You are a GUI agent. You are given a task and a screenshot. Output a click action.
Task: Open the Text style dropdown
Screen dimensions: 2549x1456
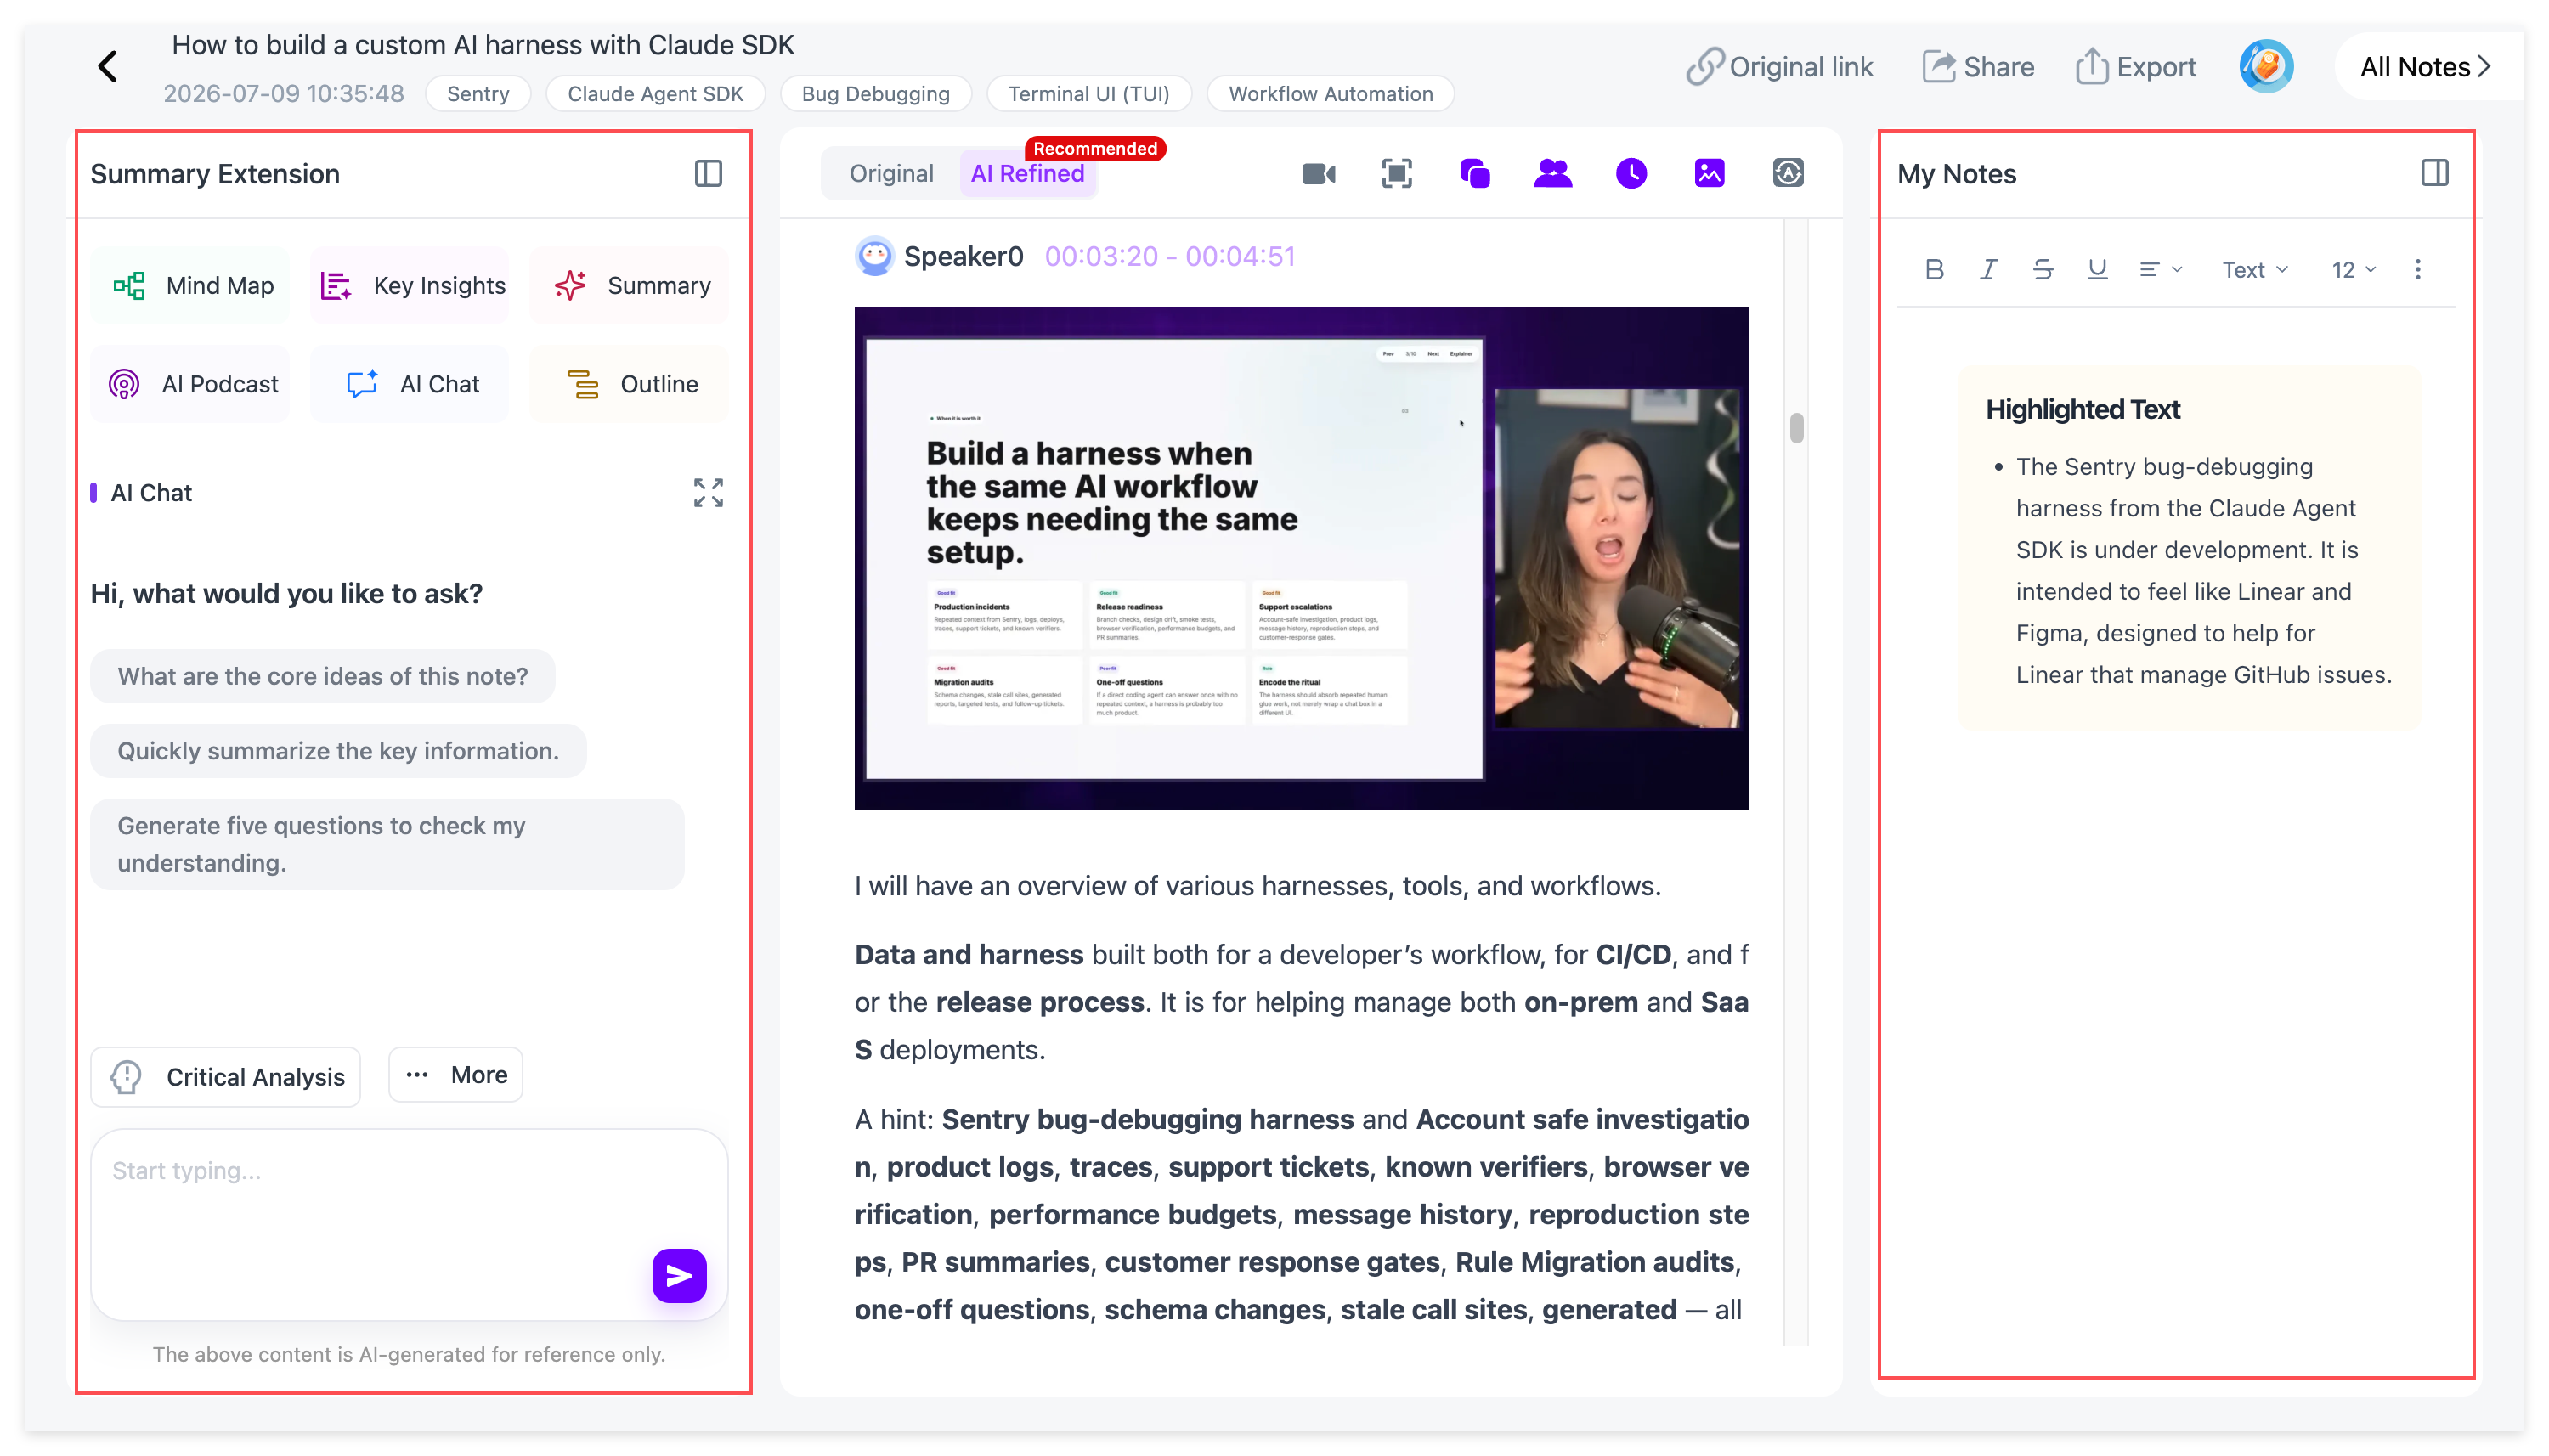pos(2254,270)
